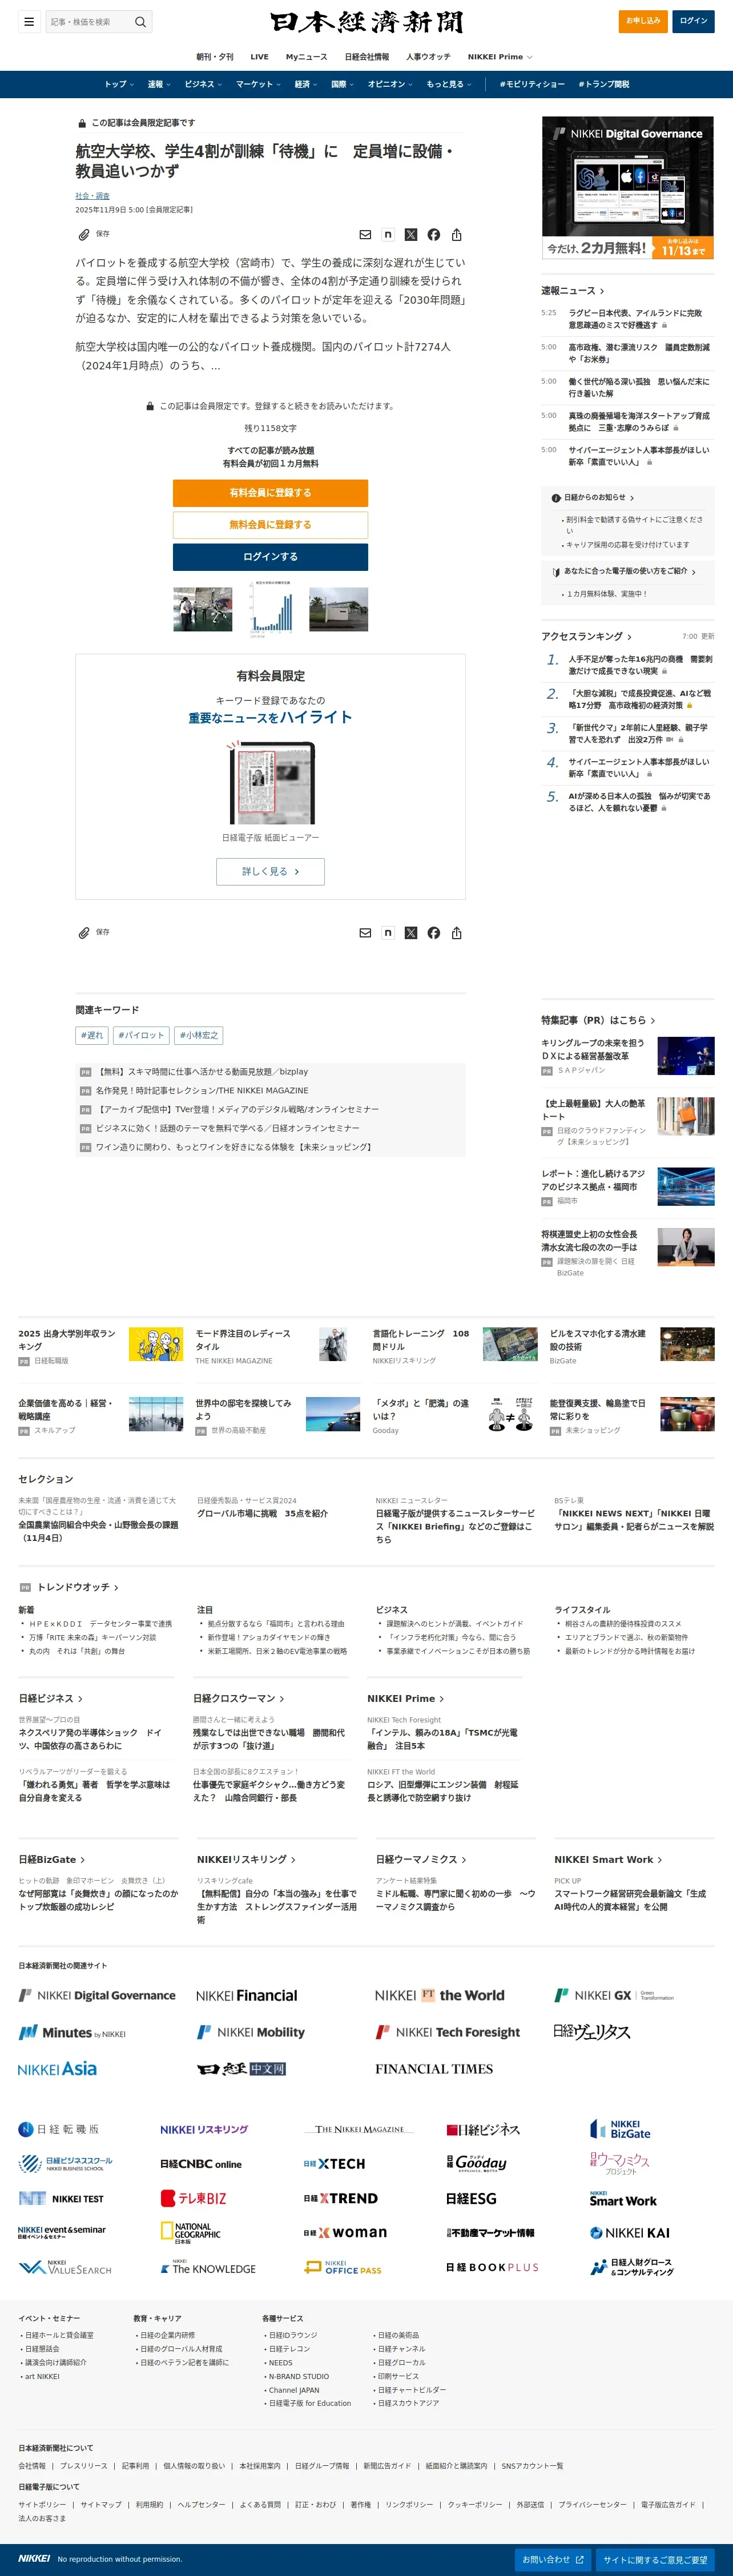The image size is (733, 2576).
Task: Open the hamburger menu in the header
Action: pos(29,21)
